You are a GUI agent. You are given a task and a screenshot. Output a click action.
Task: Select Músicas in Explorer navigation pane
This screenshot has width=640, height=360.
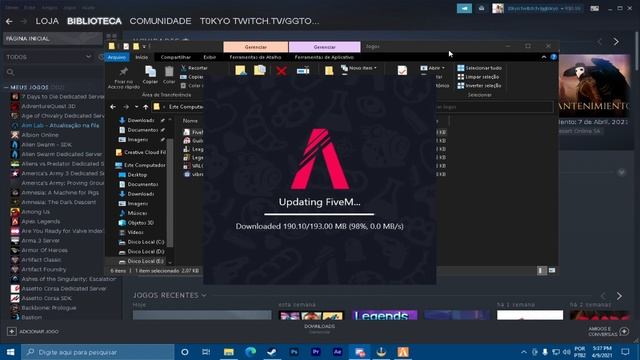point(133,213)
